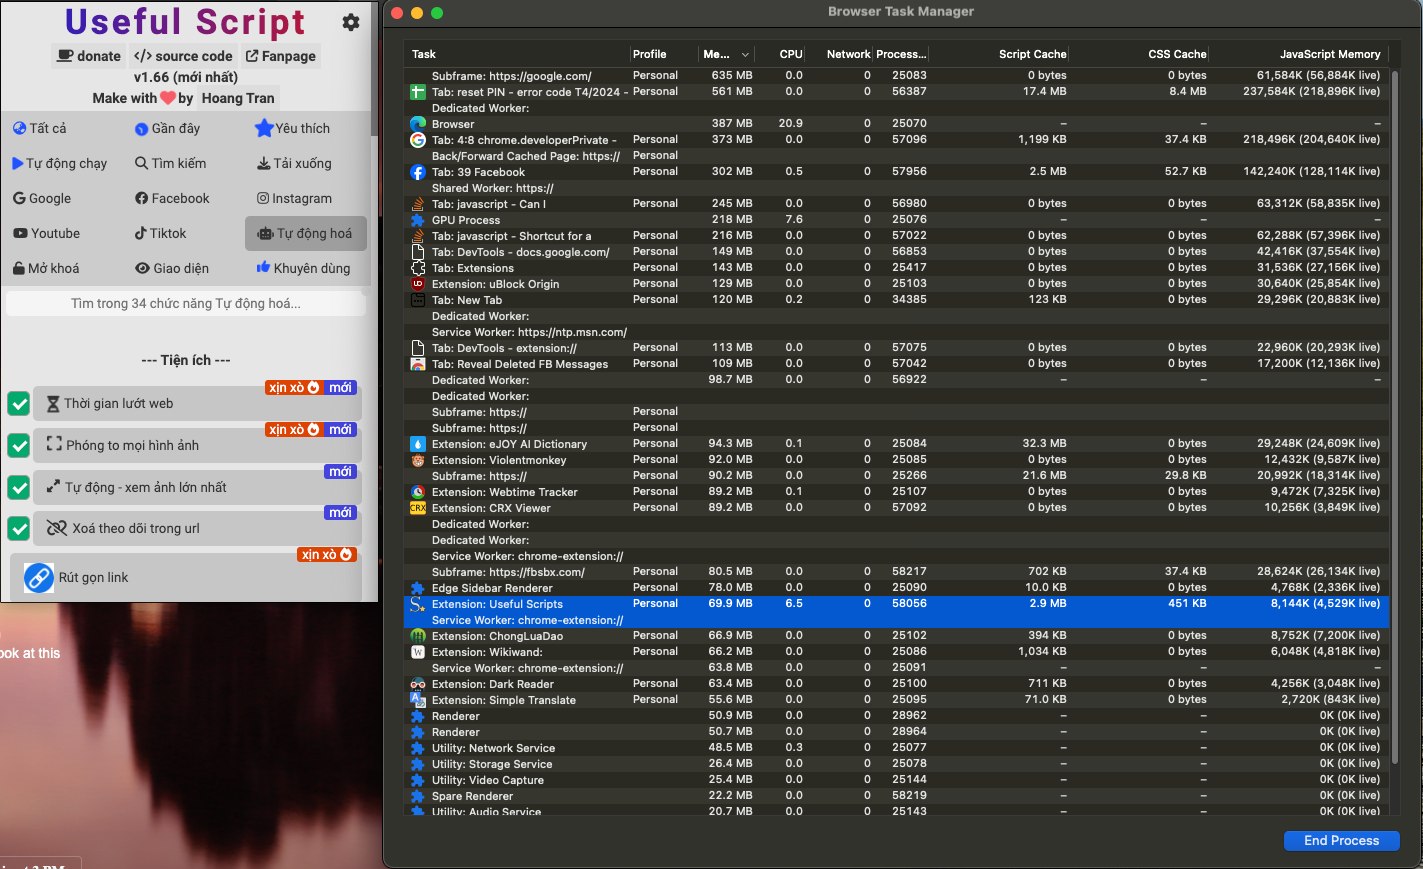Uncheck the 'Thời gian lướt web' checkbox
Image resolution: width=1423 pixels, height=869 pixels.
pyautogui.click(x=19, y=403)
